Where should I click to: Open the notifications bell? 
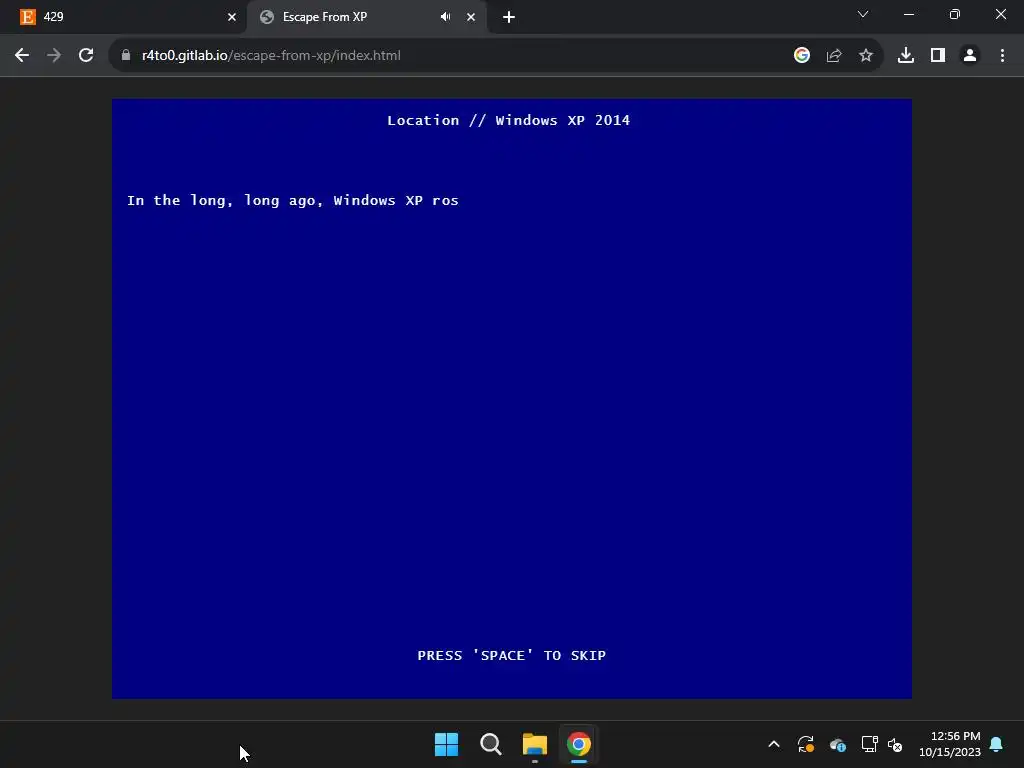997,744
